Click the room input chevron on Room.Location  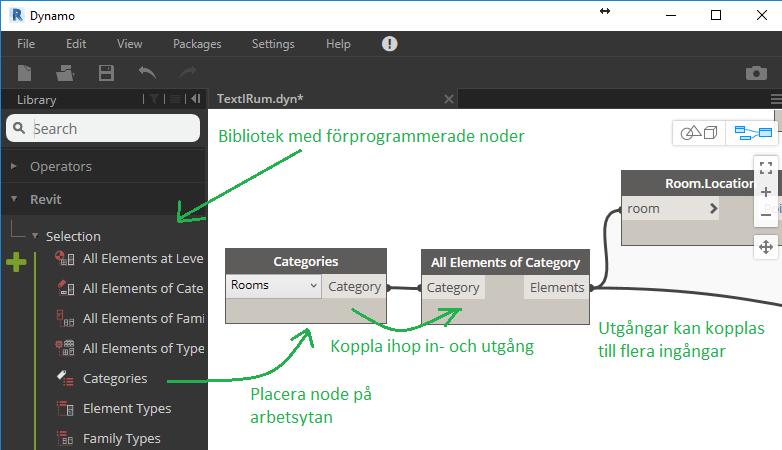pos(714,209)
